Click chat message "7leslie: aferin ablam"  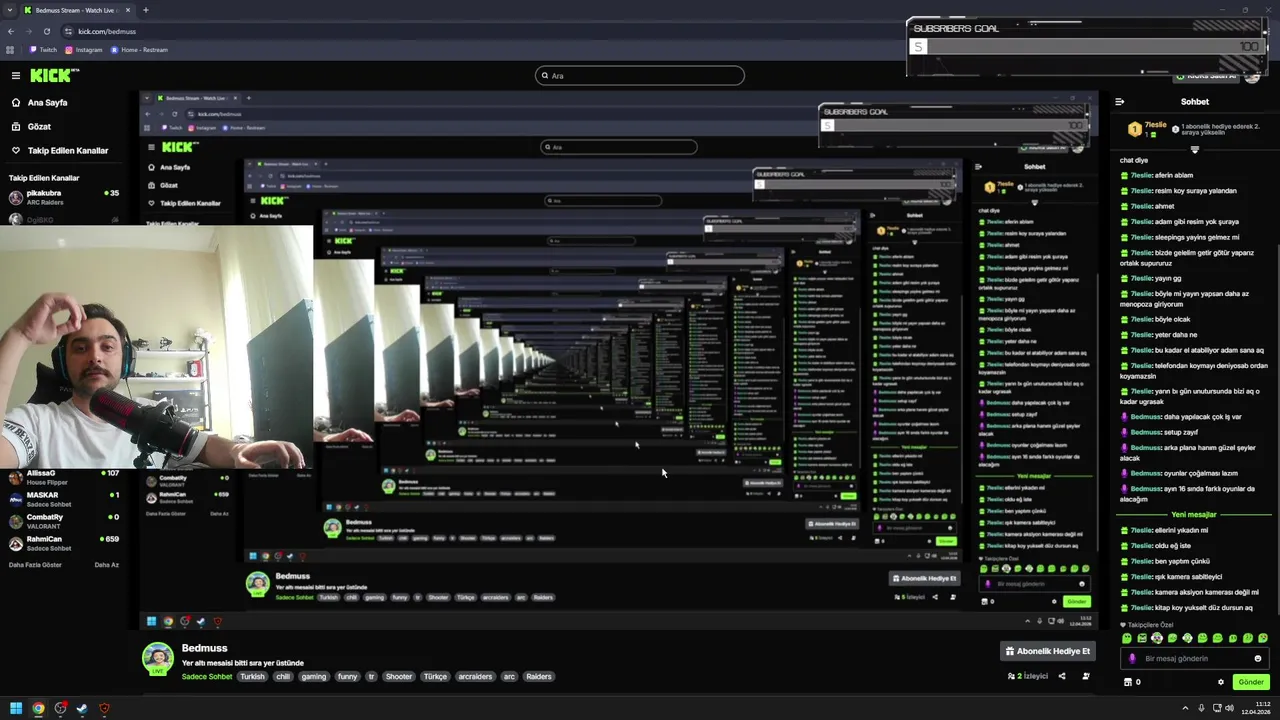[1157, 175]
